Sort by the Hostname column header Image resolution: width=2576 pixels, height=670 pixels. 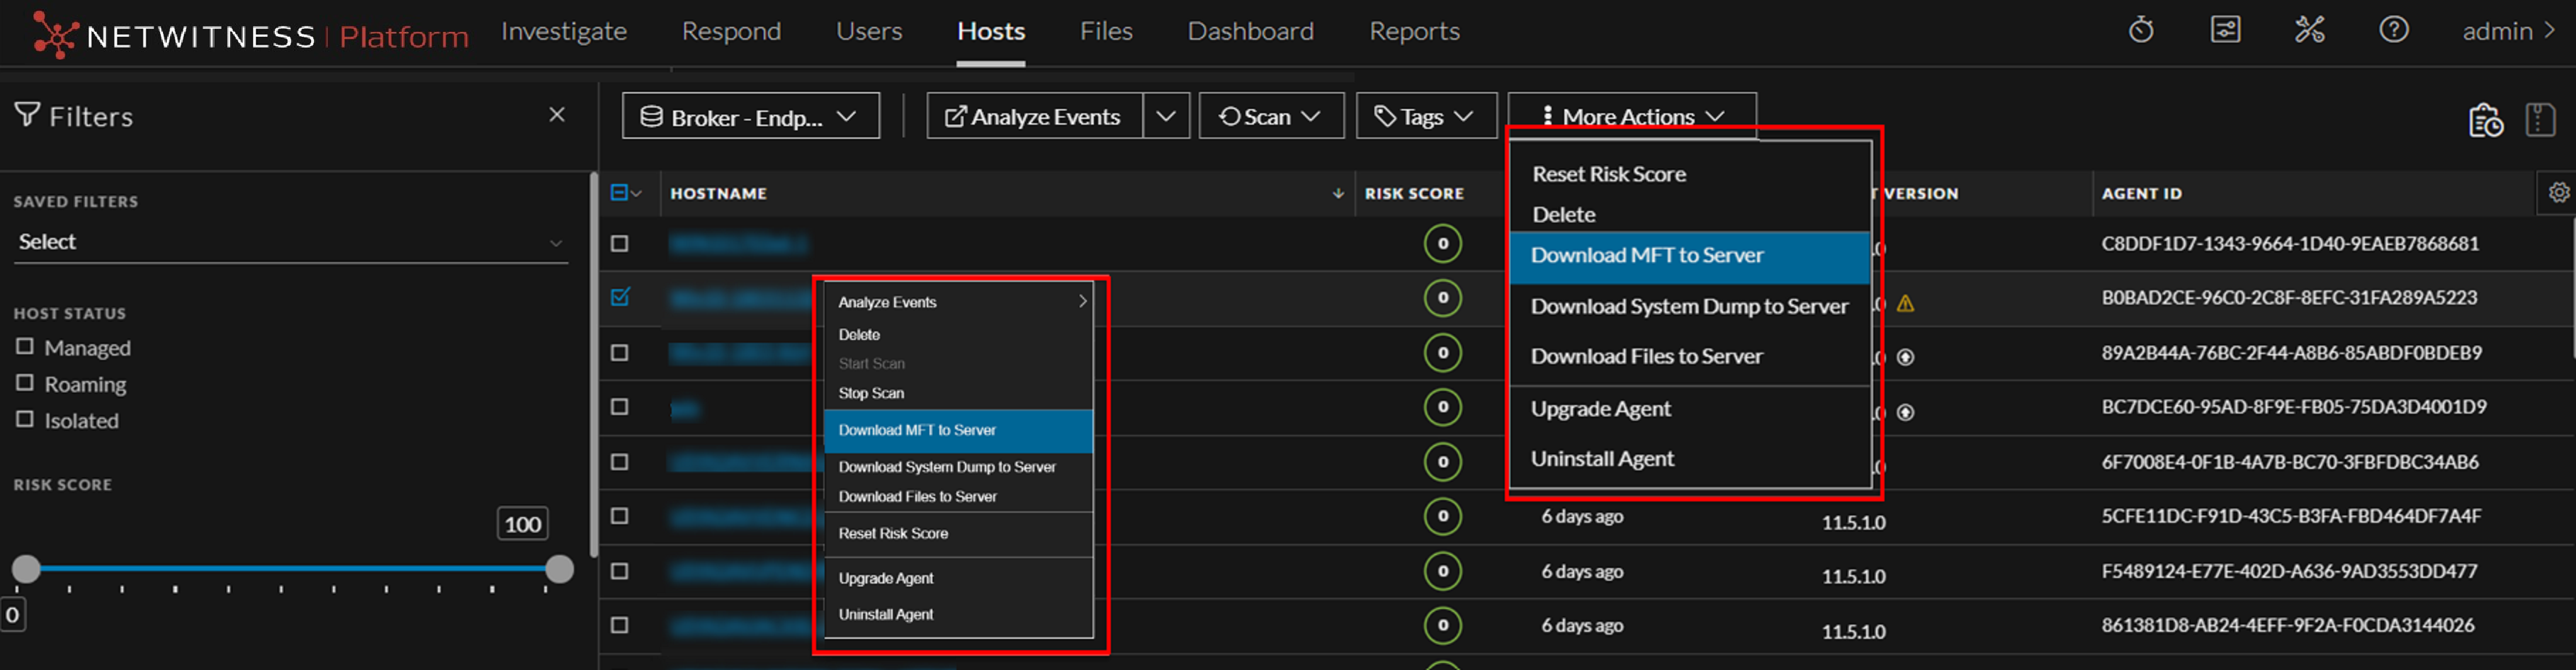718,194
